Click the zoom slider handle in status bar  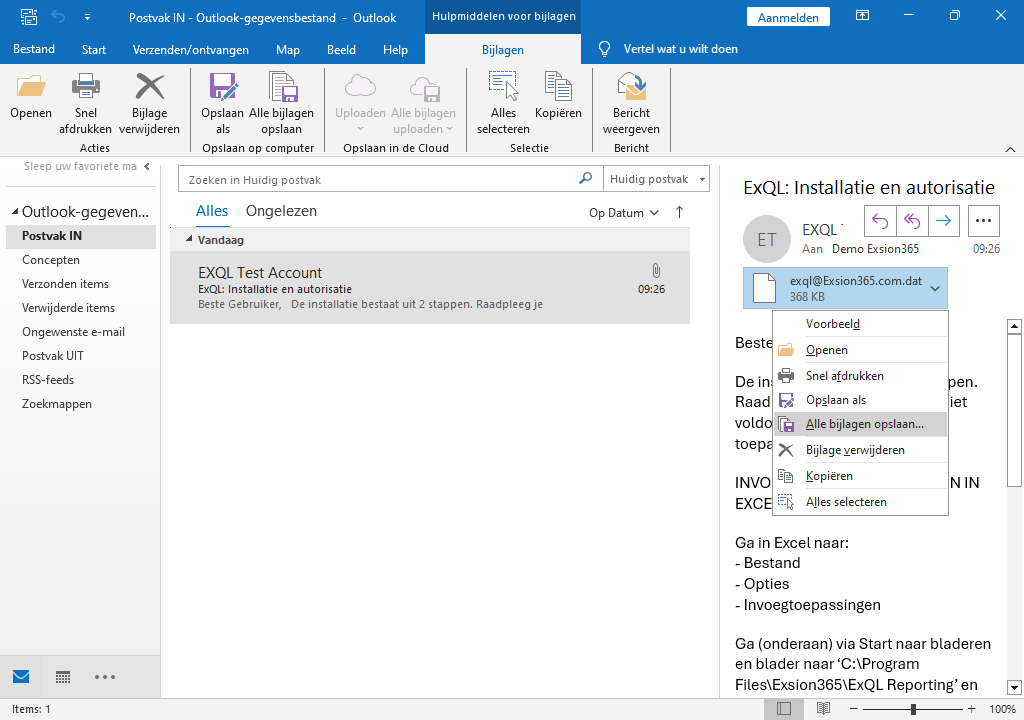point(913,709)
